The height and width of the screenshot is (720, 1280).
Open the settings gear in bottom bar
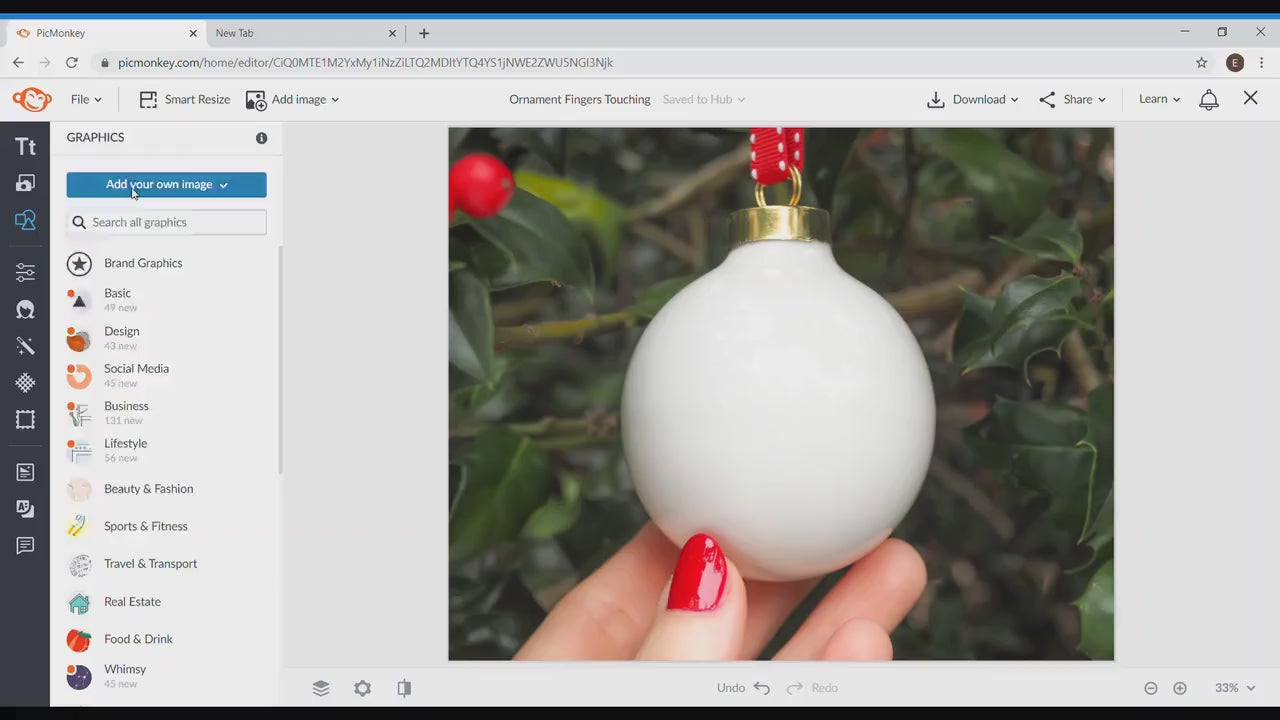(362, 688)
